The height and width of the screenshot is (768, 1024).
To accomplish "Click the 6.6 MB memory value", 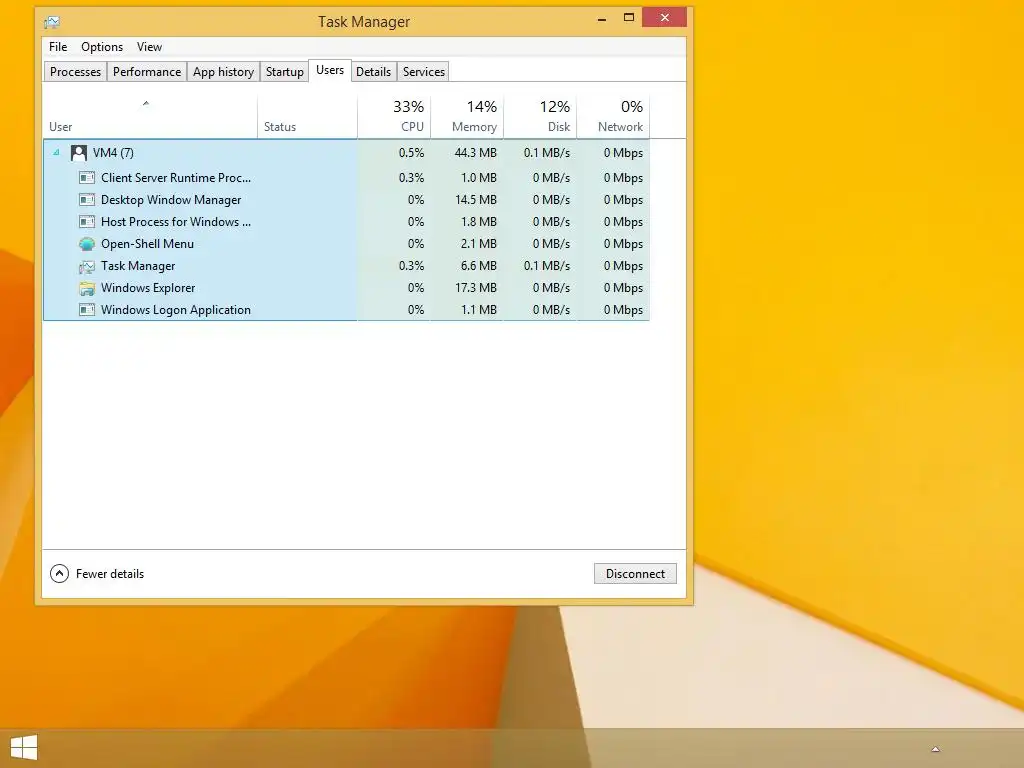I will 479,266.
